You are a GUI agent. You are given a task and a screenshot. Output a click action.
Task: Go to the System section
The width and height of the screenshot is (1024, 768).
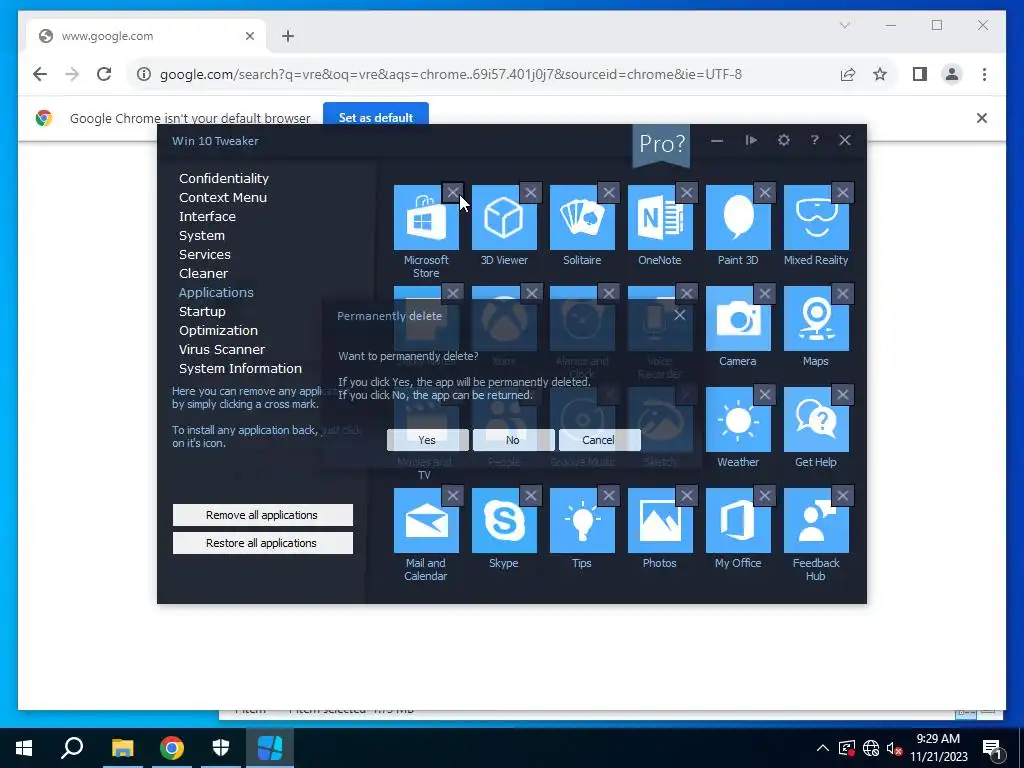pos(202,235)
